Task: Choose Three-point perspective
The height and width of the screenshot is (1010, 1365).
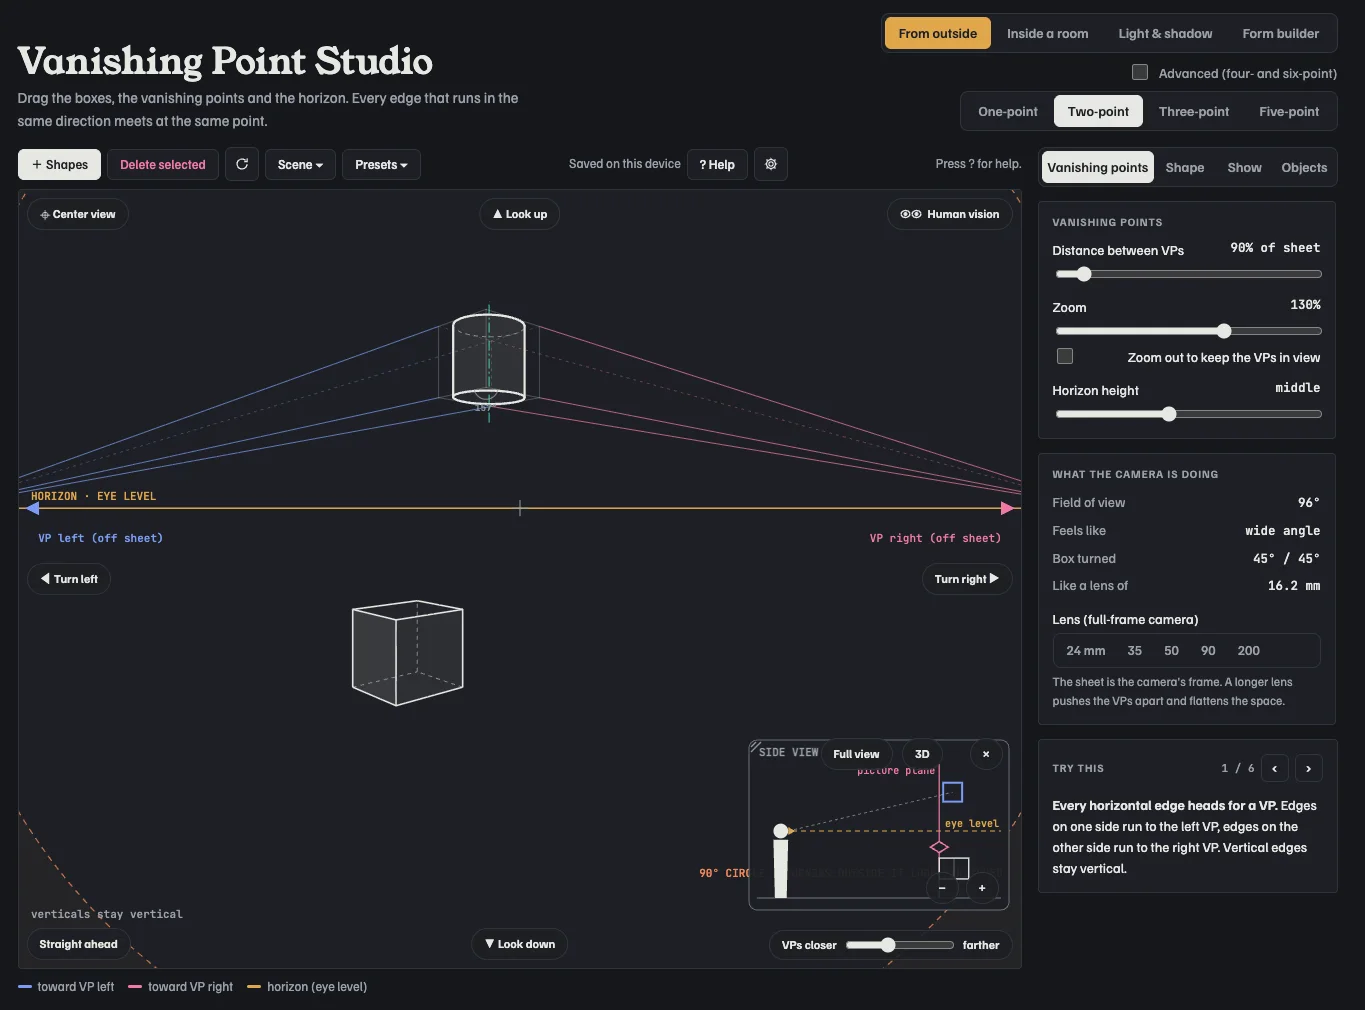Action: [x=1194, y=111]
